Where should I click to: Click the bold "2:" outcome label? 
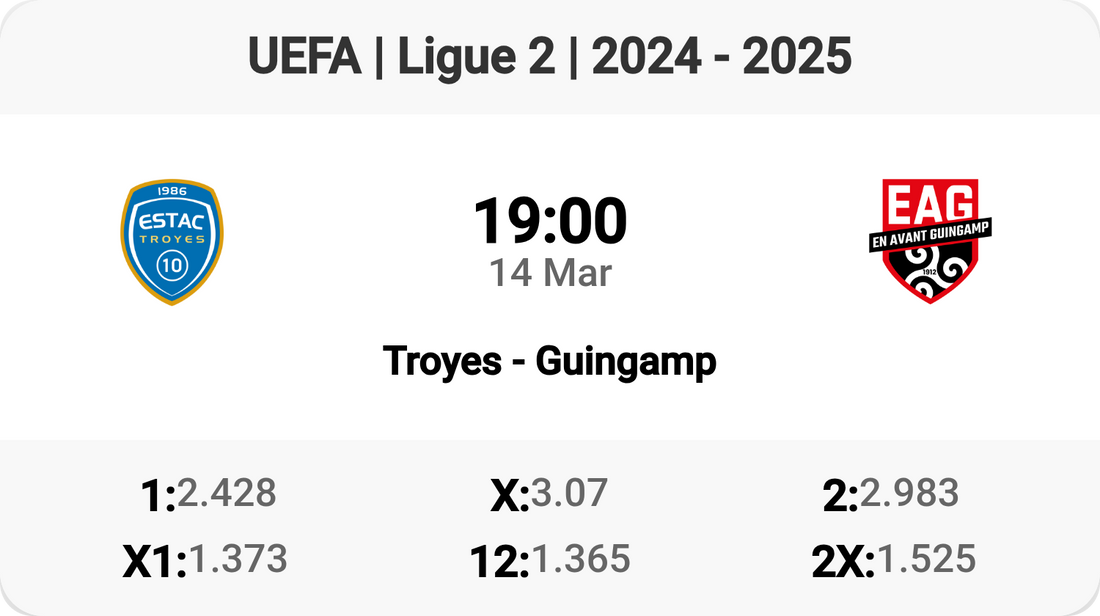tap(841, 495)
